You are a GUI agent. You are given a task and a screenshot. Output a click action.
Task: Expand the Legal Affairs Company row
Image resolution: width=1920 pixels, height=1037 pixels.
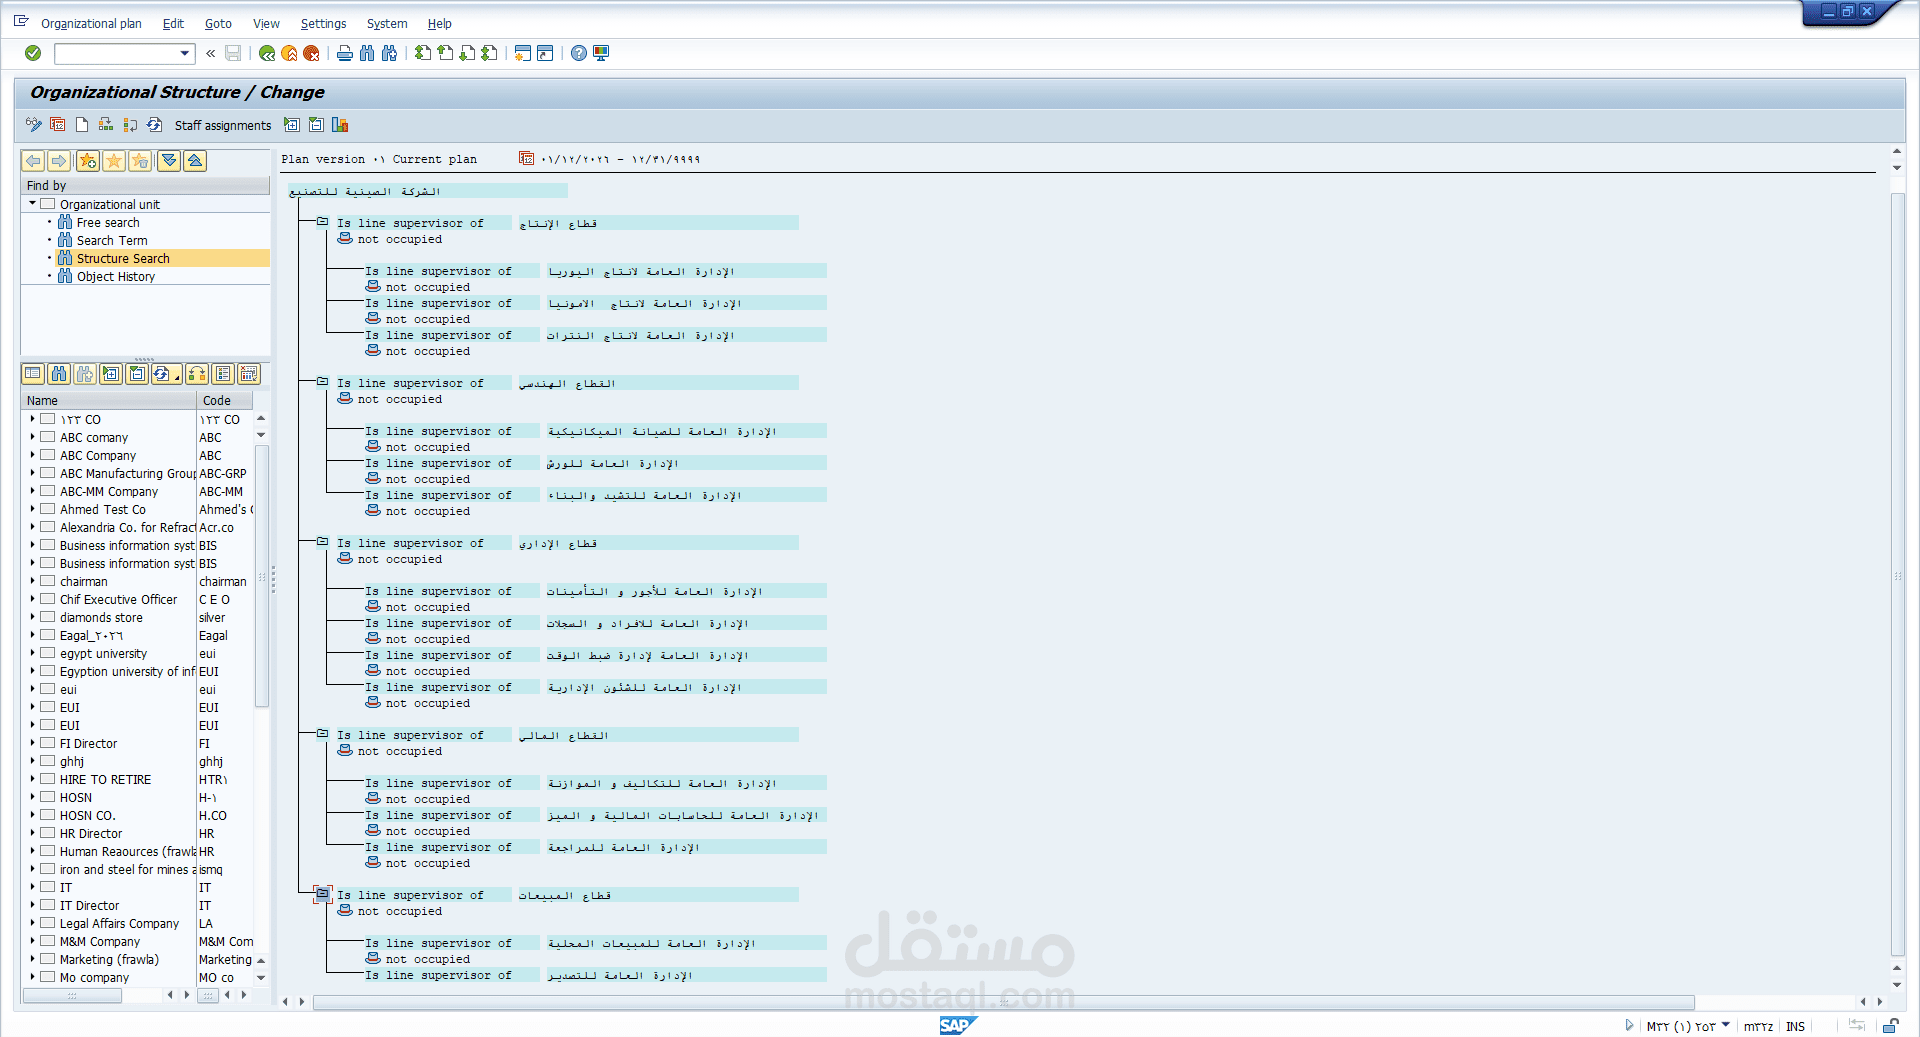point(32,923)
